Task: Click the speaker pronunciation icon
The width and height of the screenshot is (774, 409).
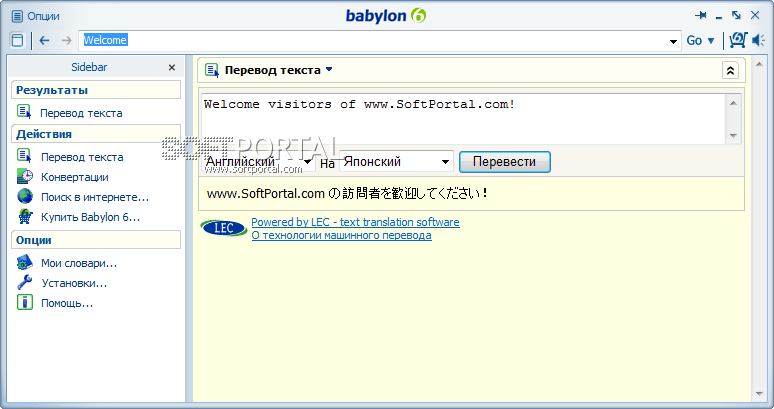Action: (758, 40)
